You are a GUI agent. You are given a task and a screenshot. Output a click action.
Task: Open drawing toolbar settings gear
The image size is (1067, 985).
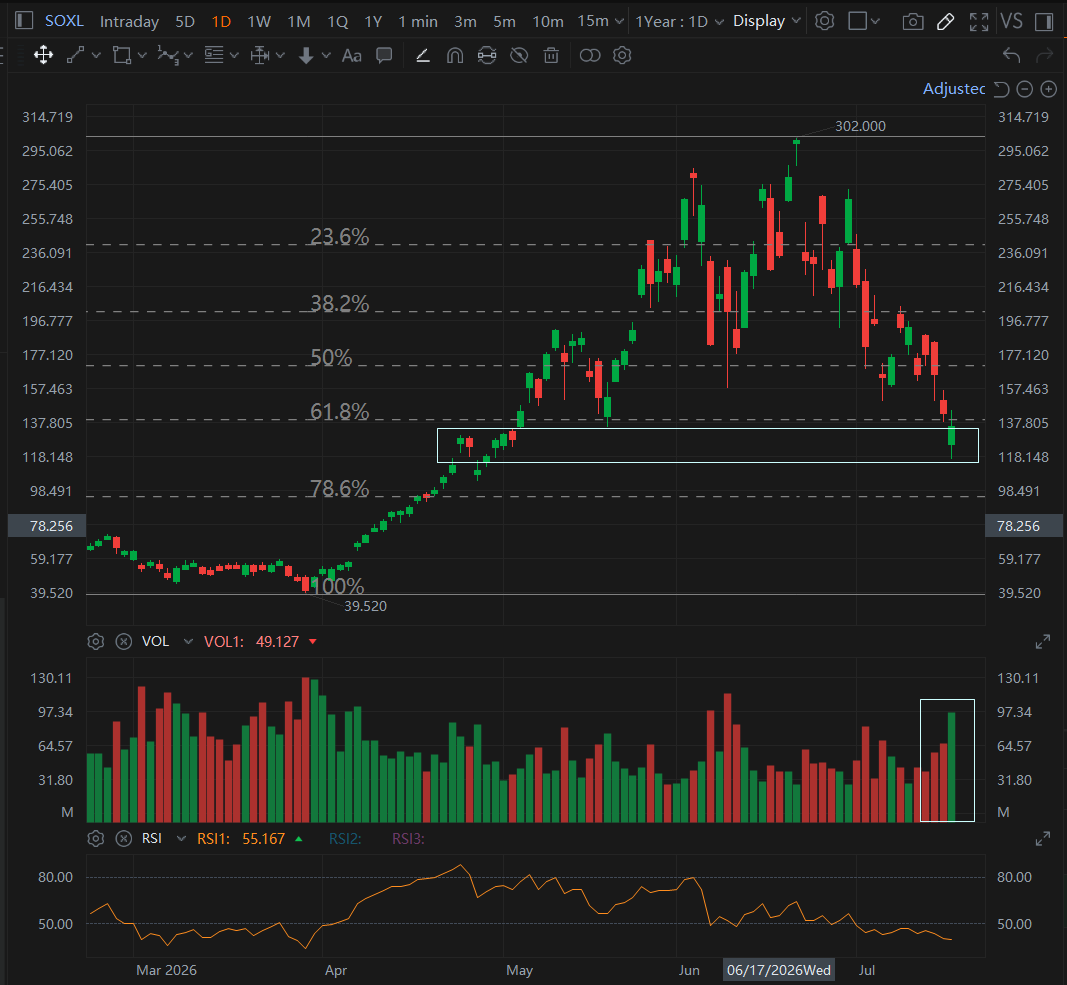[x=622, y=55]
